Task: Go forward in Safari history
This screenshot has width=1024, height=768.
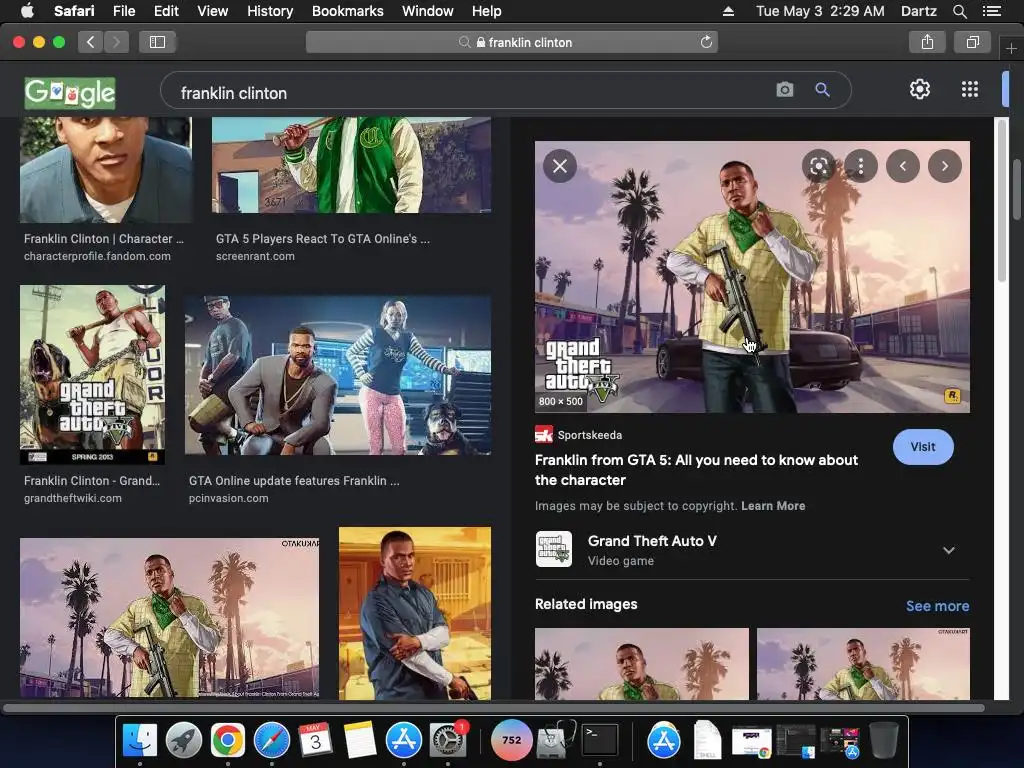Action: pyautogui.click(x=116, y=42)
